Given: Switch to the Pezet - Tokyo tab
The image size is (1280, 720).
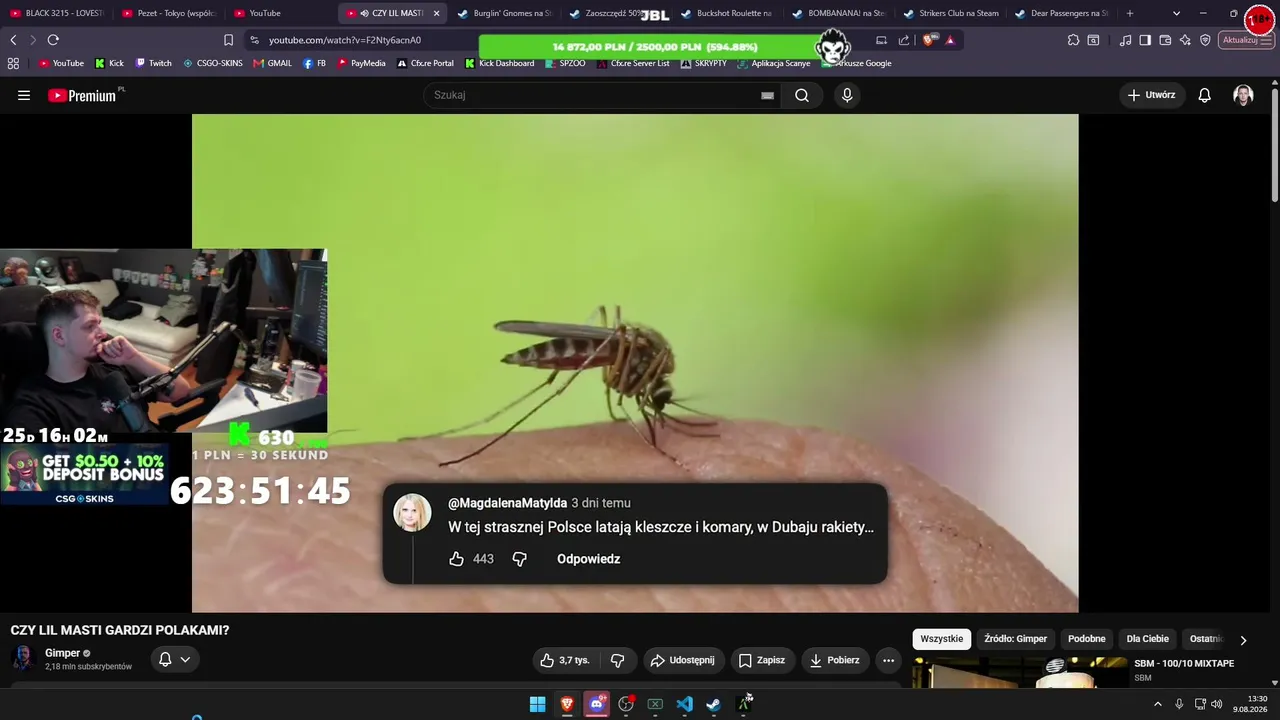Looking at the screenshot, I should (x=169, y=13).
